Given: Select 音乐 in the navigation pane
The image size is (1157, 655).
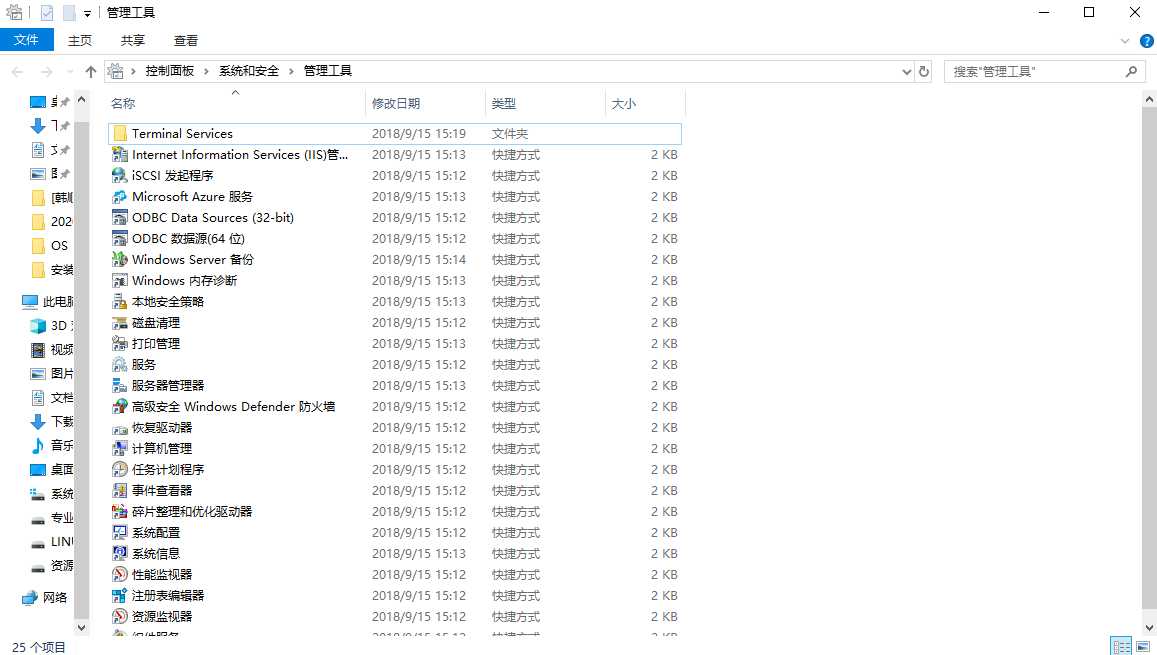Looking at the screenshot, I should pos(52,446).
